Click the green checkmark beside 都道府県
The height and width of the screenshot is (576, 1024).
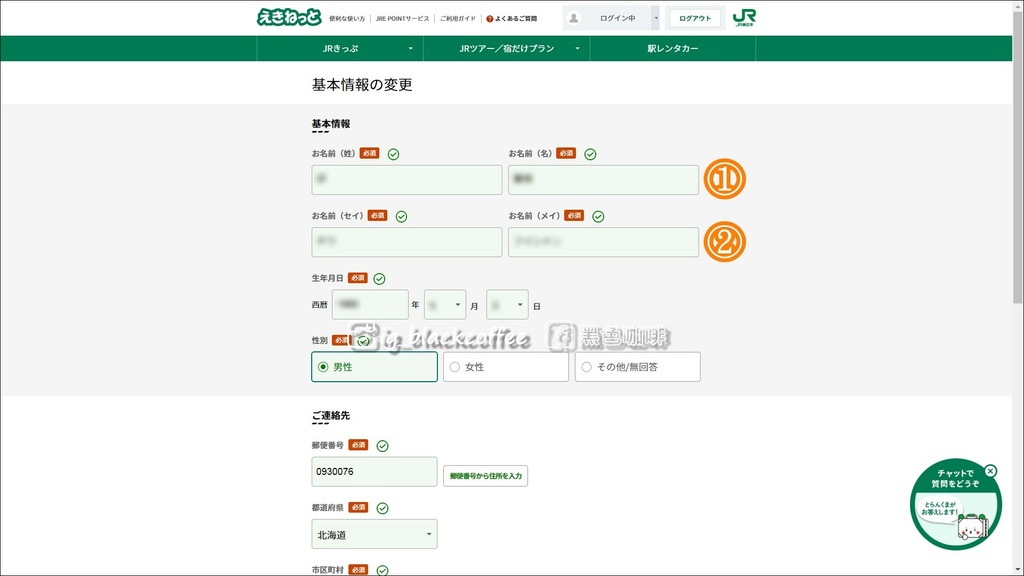tap(383, 508)
